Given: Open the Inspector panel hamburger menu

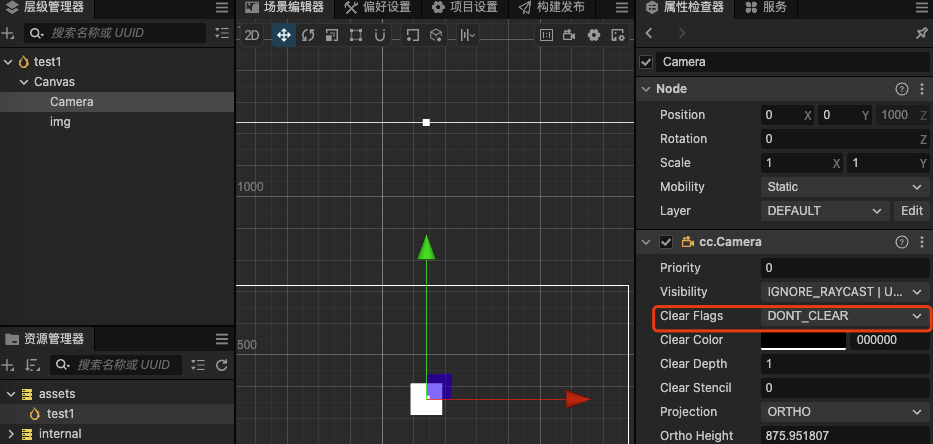Looking at the screenshot, I should [x=921, y=8].
